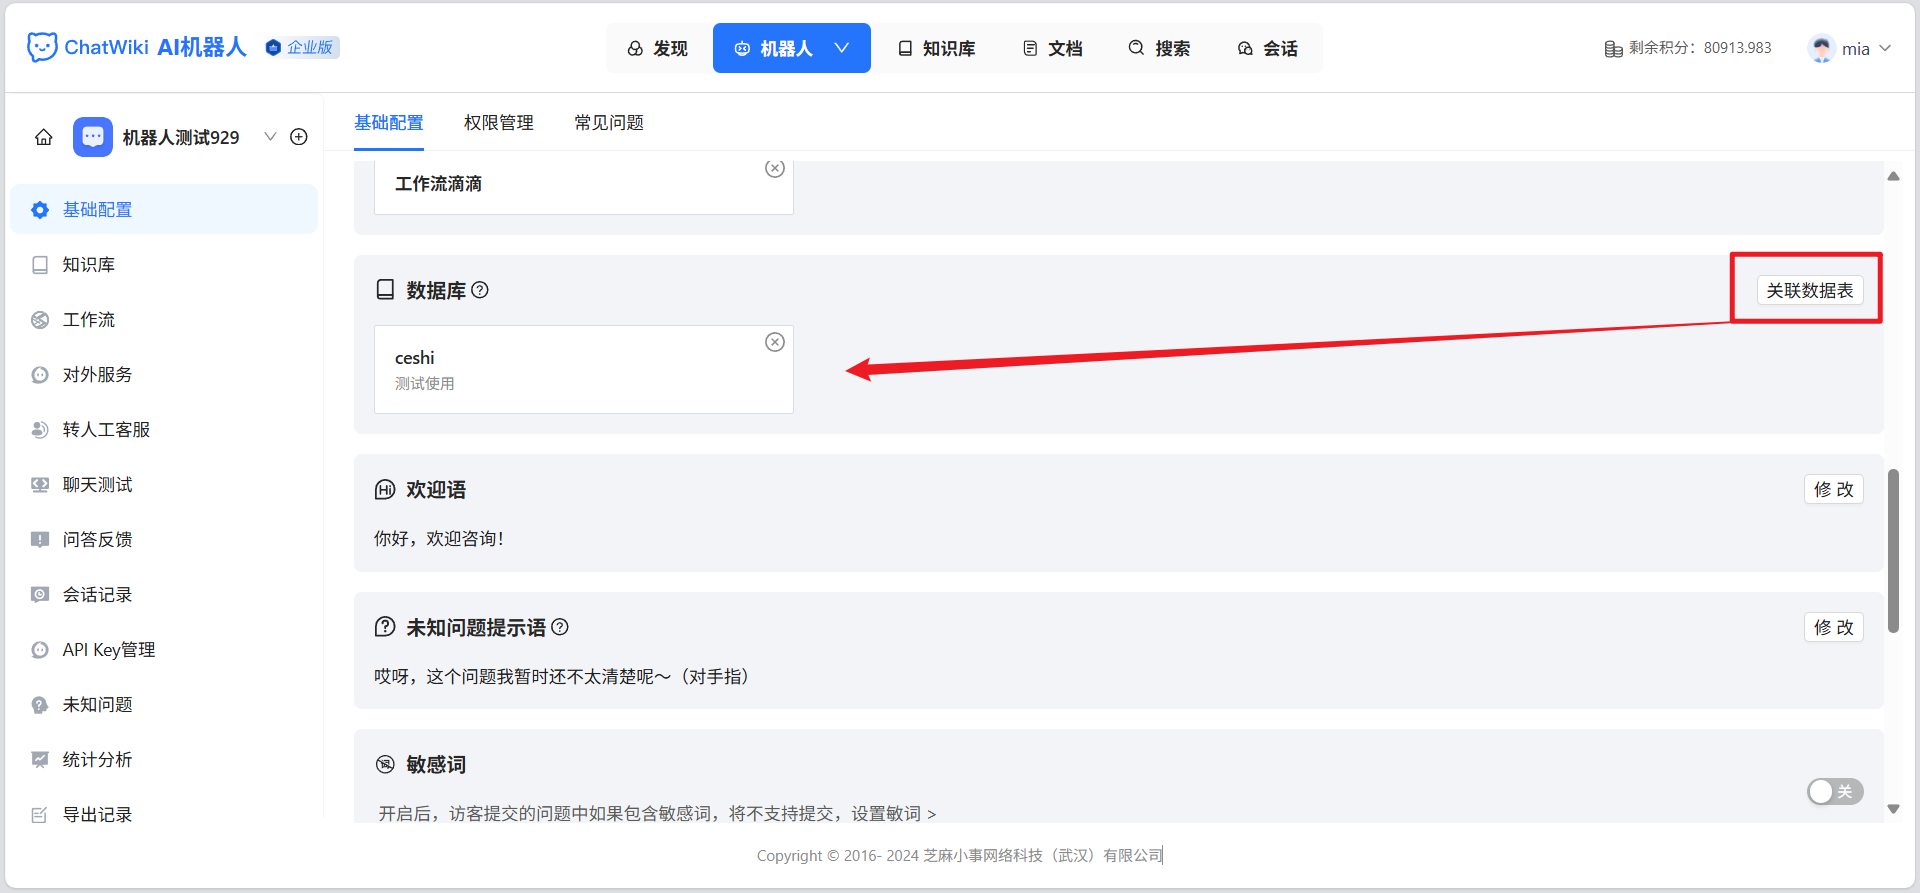
Task: Click 修改 button for 欢迎语
Action: coord(1833,489)
